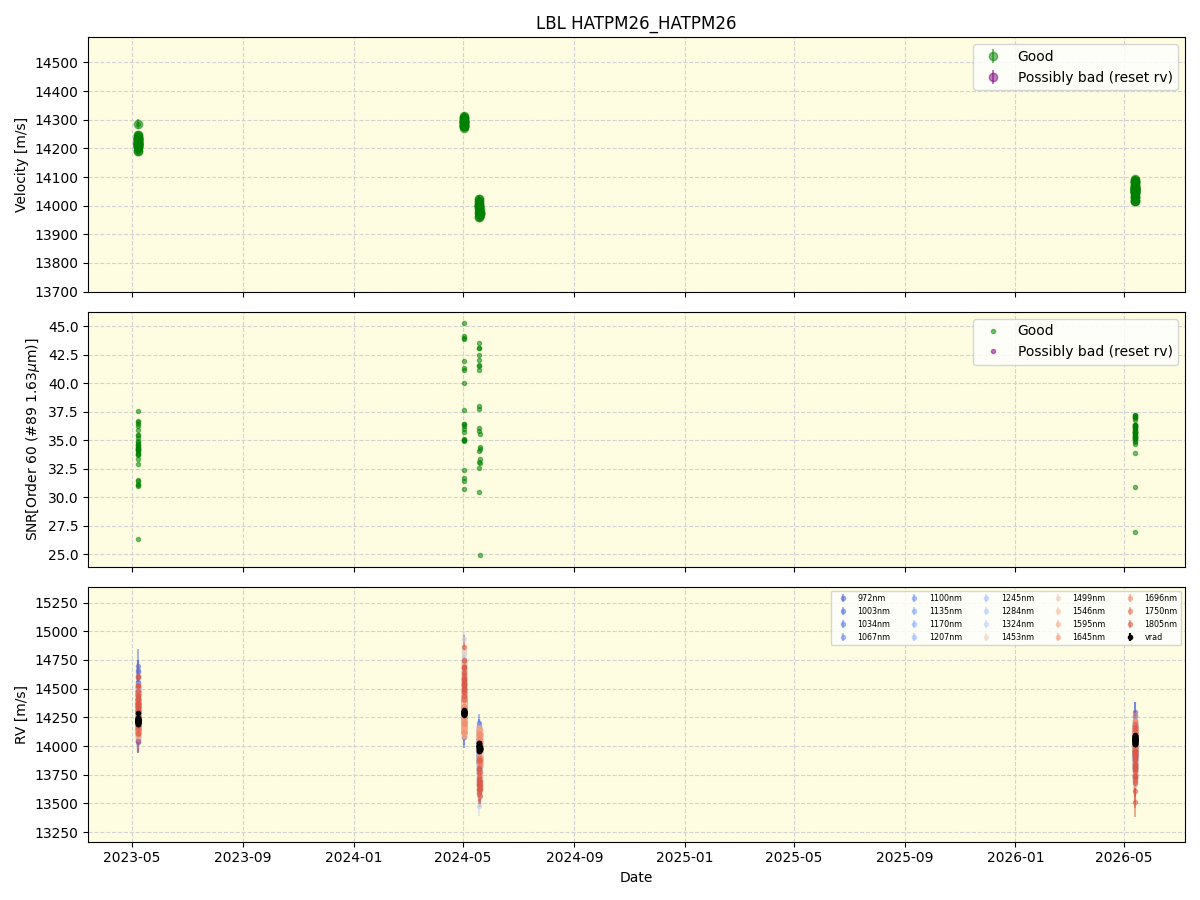This screenshot has width=1200, height=900.
Task: Select the 1324nm legend entry
Action: [1009, 624]
